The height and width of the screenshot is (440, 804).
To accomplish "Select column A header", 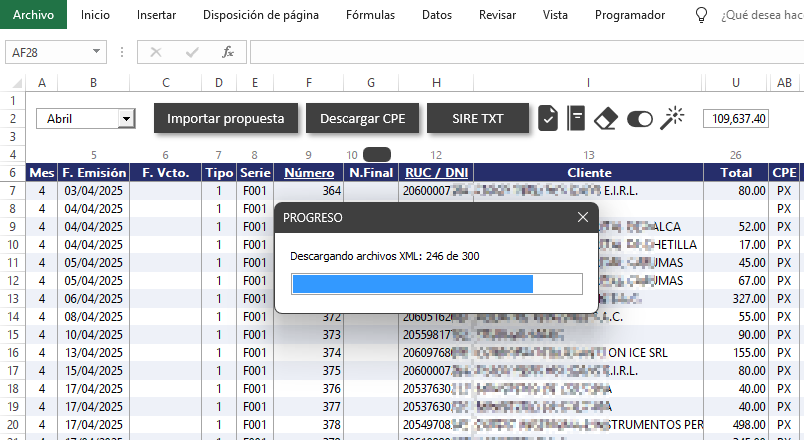I will pyautogui.click(x=42, y=83).
